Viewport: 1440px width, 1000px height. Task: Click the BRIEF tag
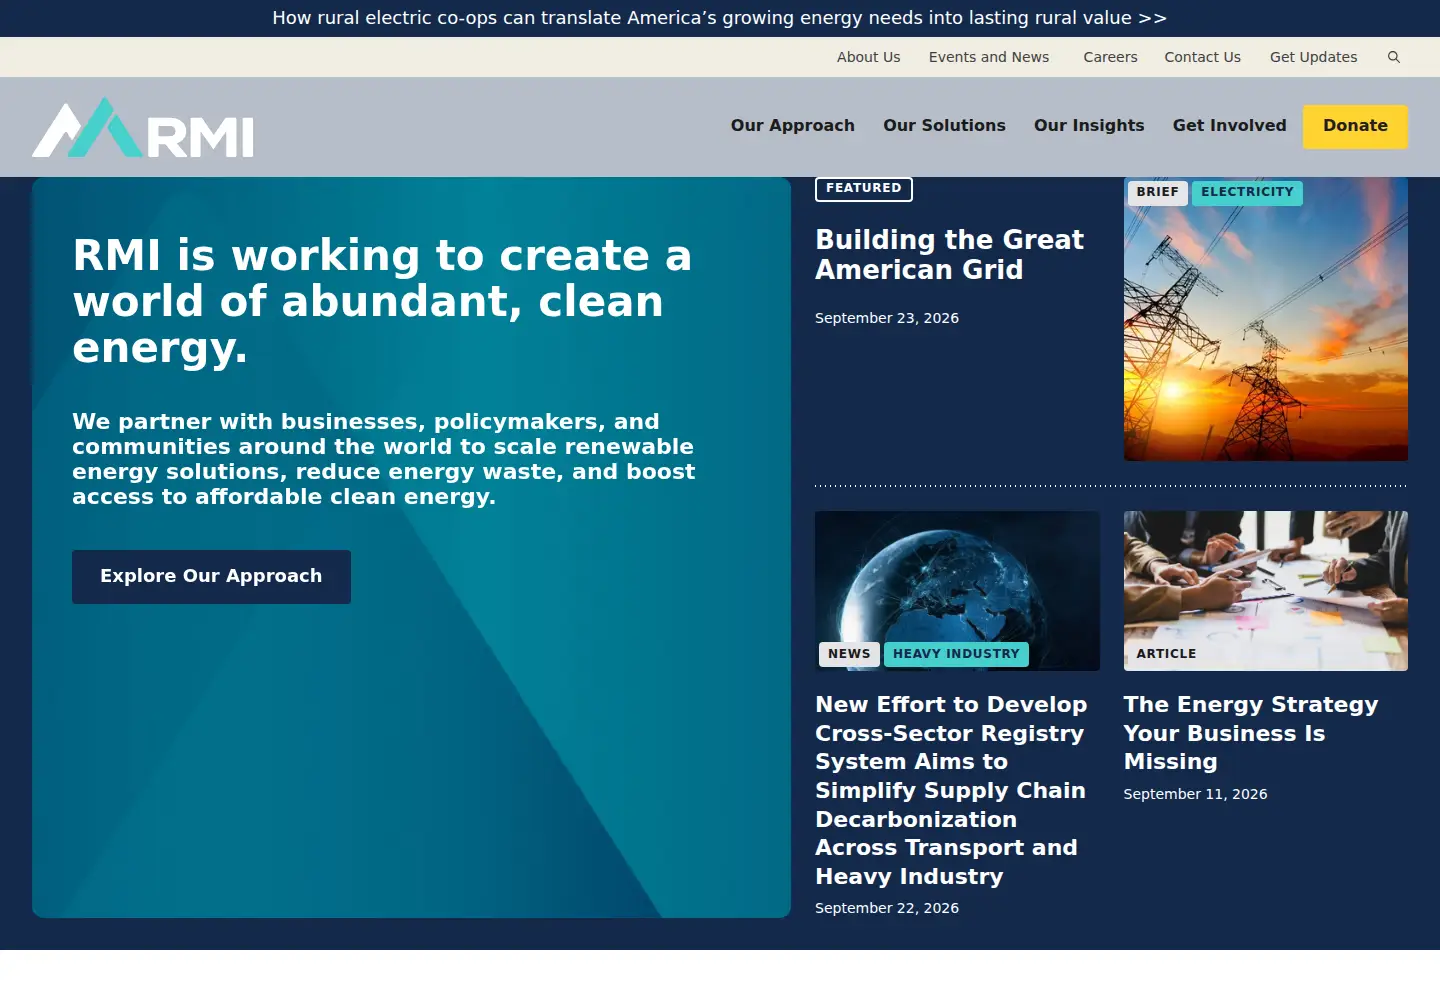(1157, 192)
